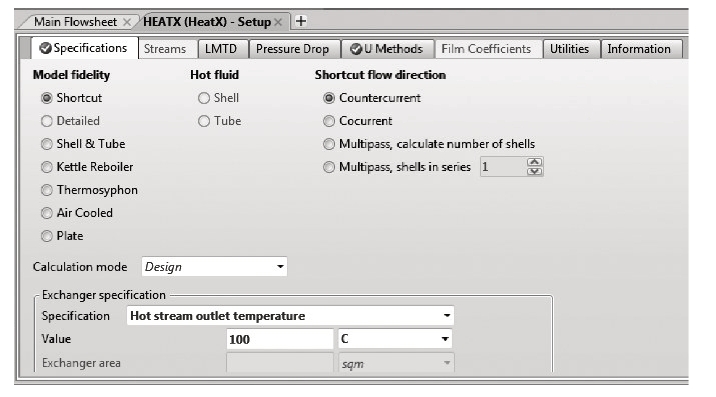Viewport: 716px width, 397px height.
Task: Close the Main Flowsheet tab
Action: pos(127,22)
